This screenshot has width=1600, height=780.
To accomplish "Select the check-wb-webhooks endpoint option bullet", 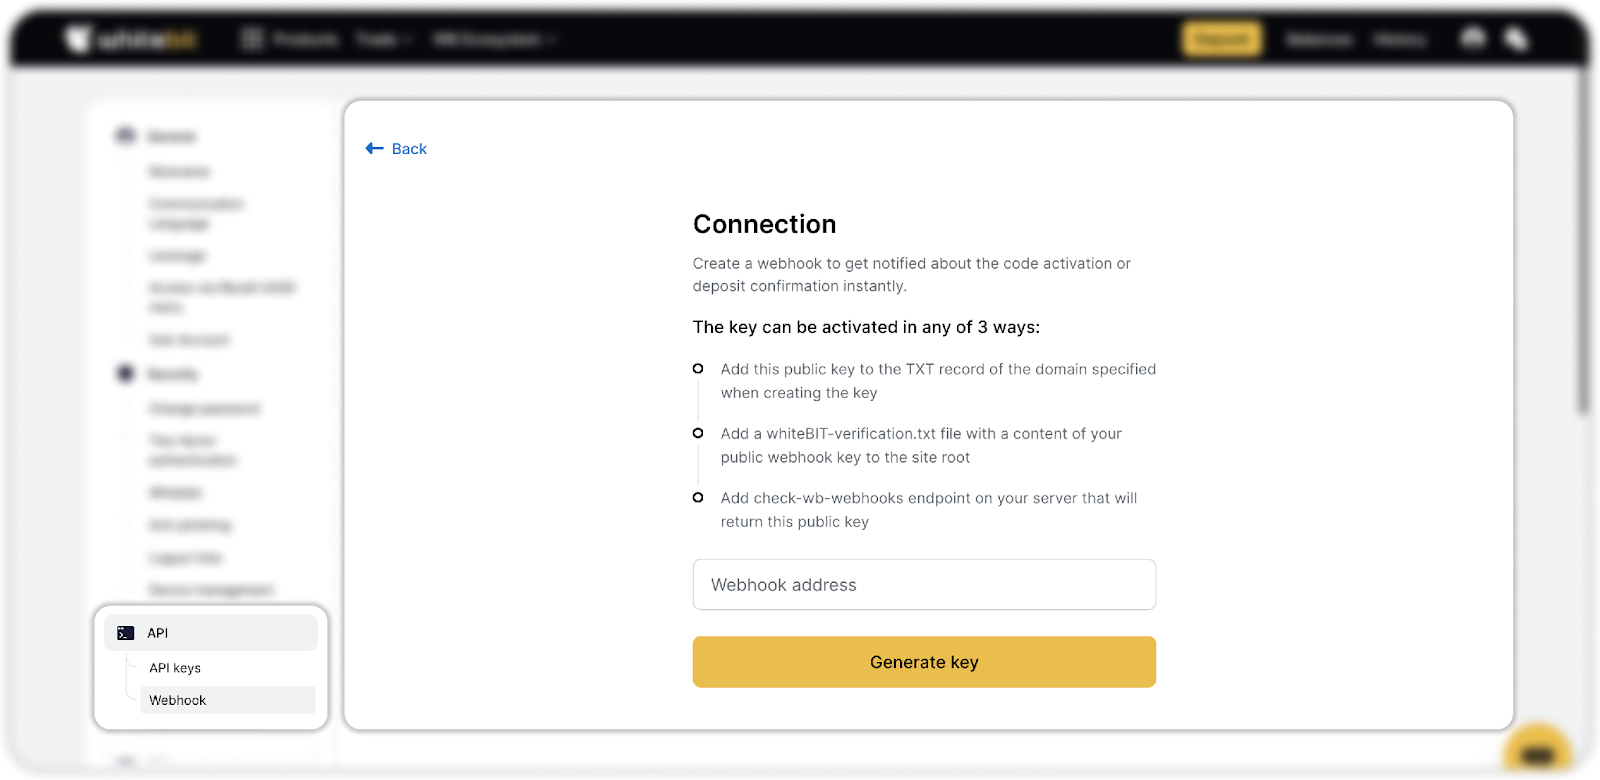I will [x=698, y=498].
